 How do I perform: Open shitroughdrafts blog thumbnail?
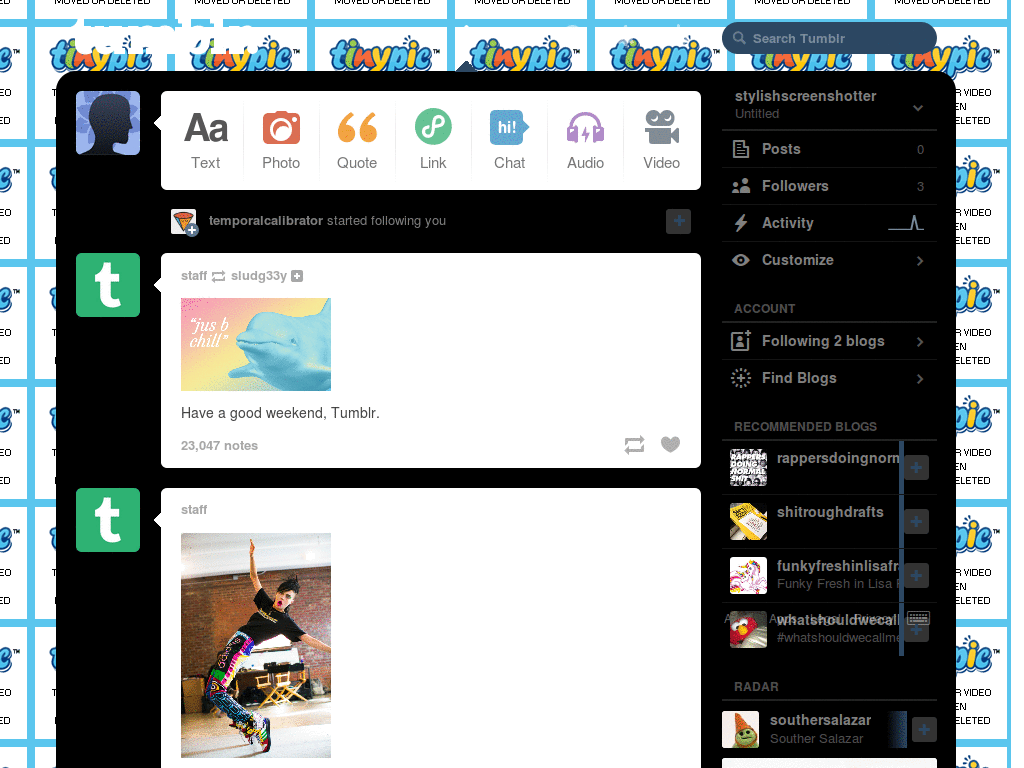(748, 522)
